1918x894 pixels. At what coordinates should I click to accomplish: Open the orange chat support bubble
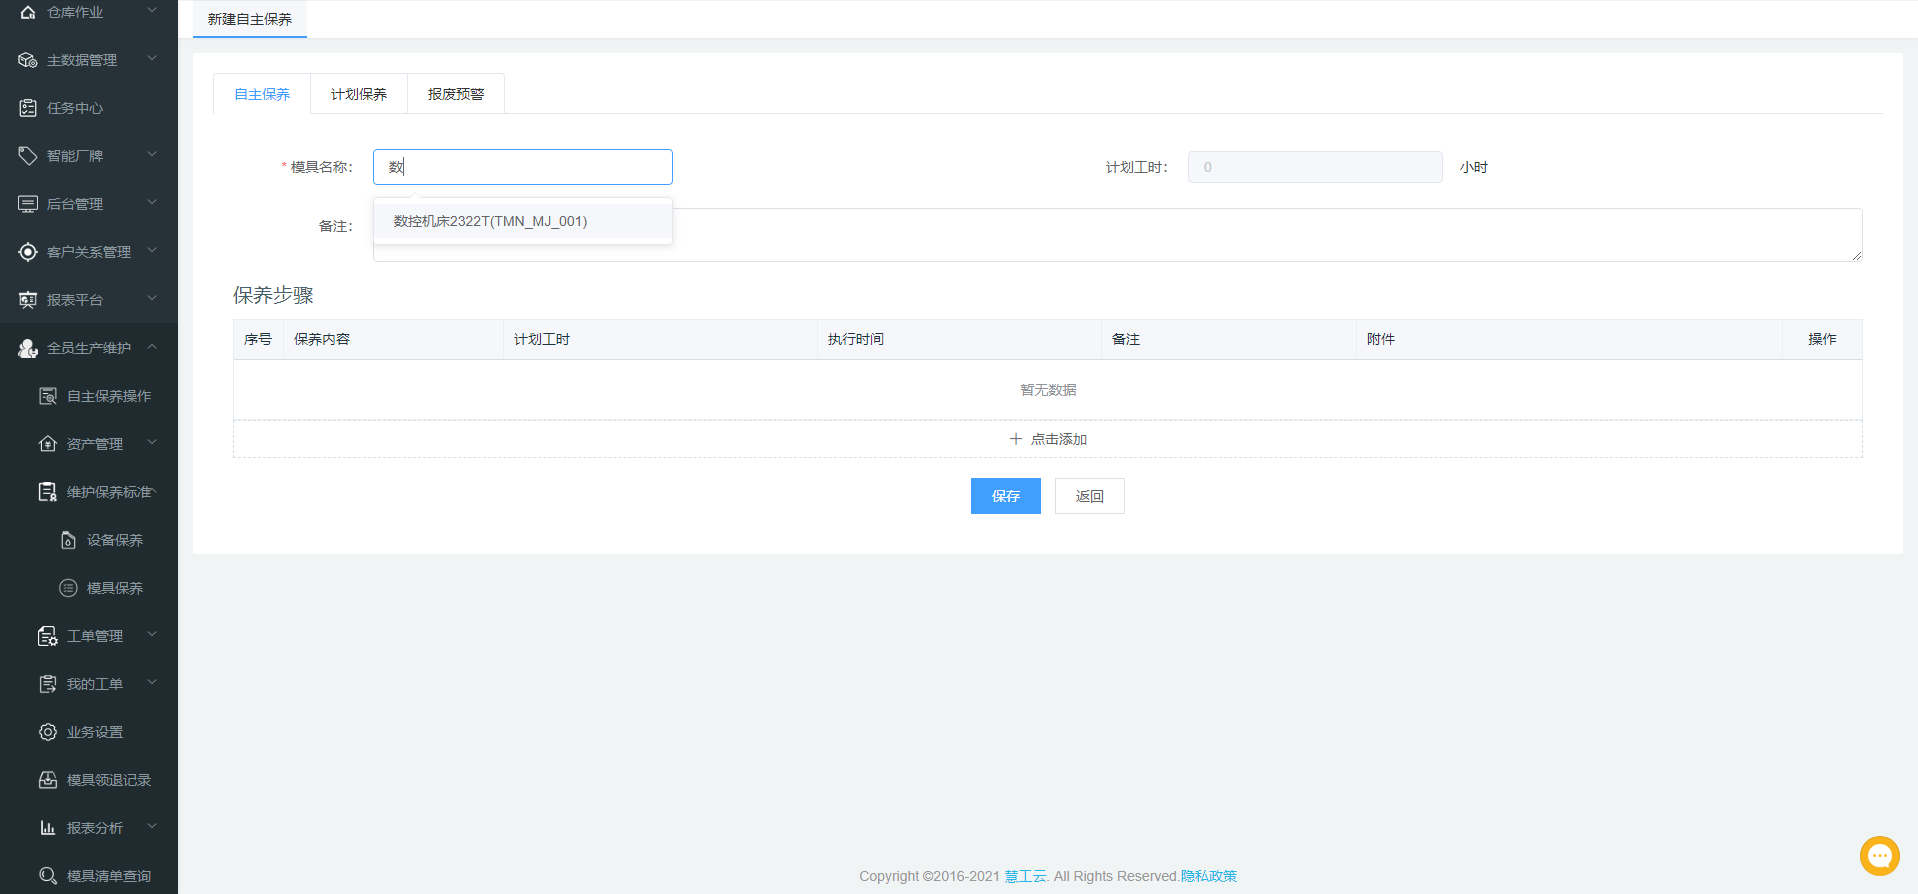pos(1879,856)
